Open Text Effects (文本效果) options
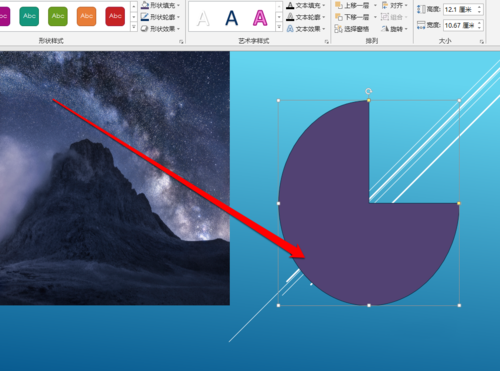This screenshot has height=371, width=500. pyautogui.click(x=306, y=29)
